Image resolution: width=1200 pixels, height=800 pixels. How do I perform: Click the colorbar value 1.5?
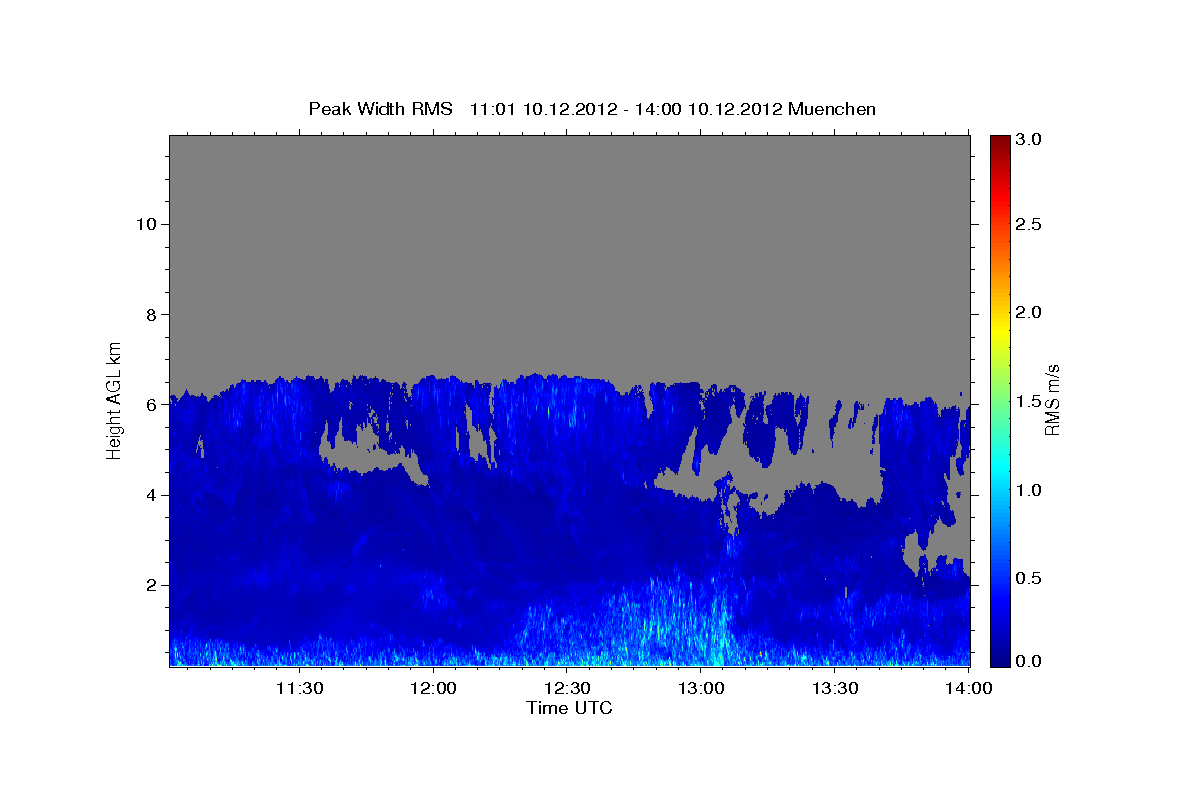click(1030, 401)
